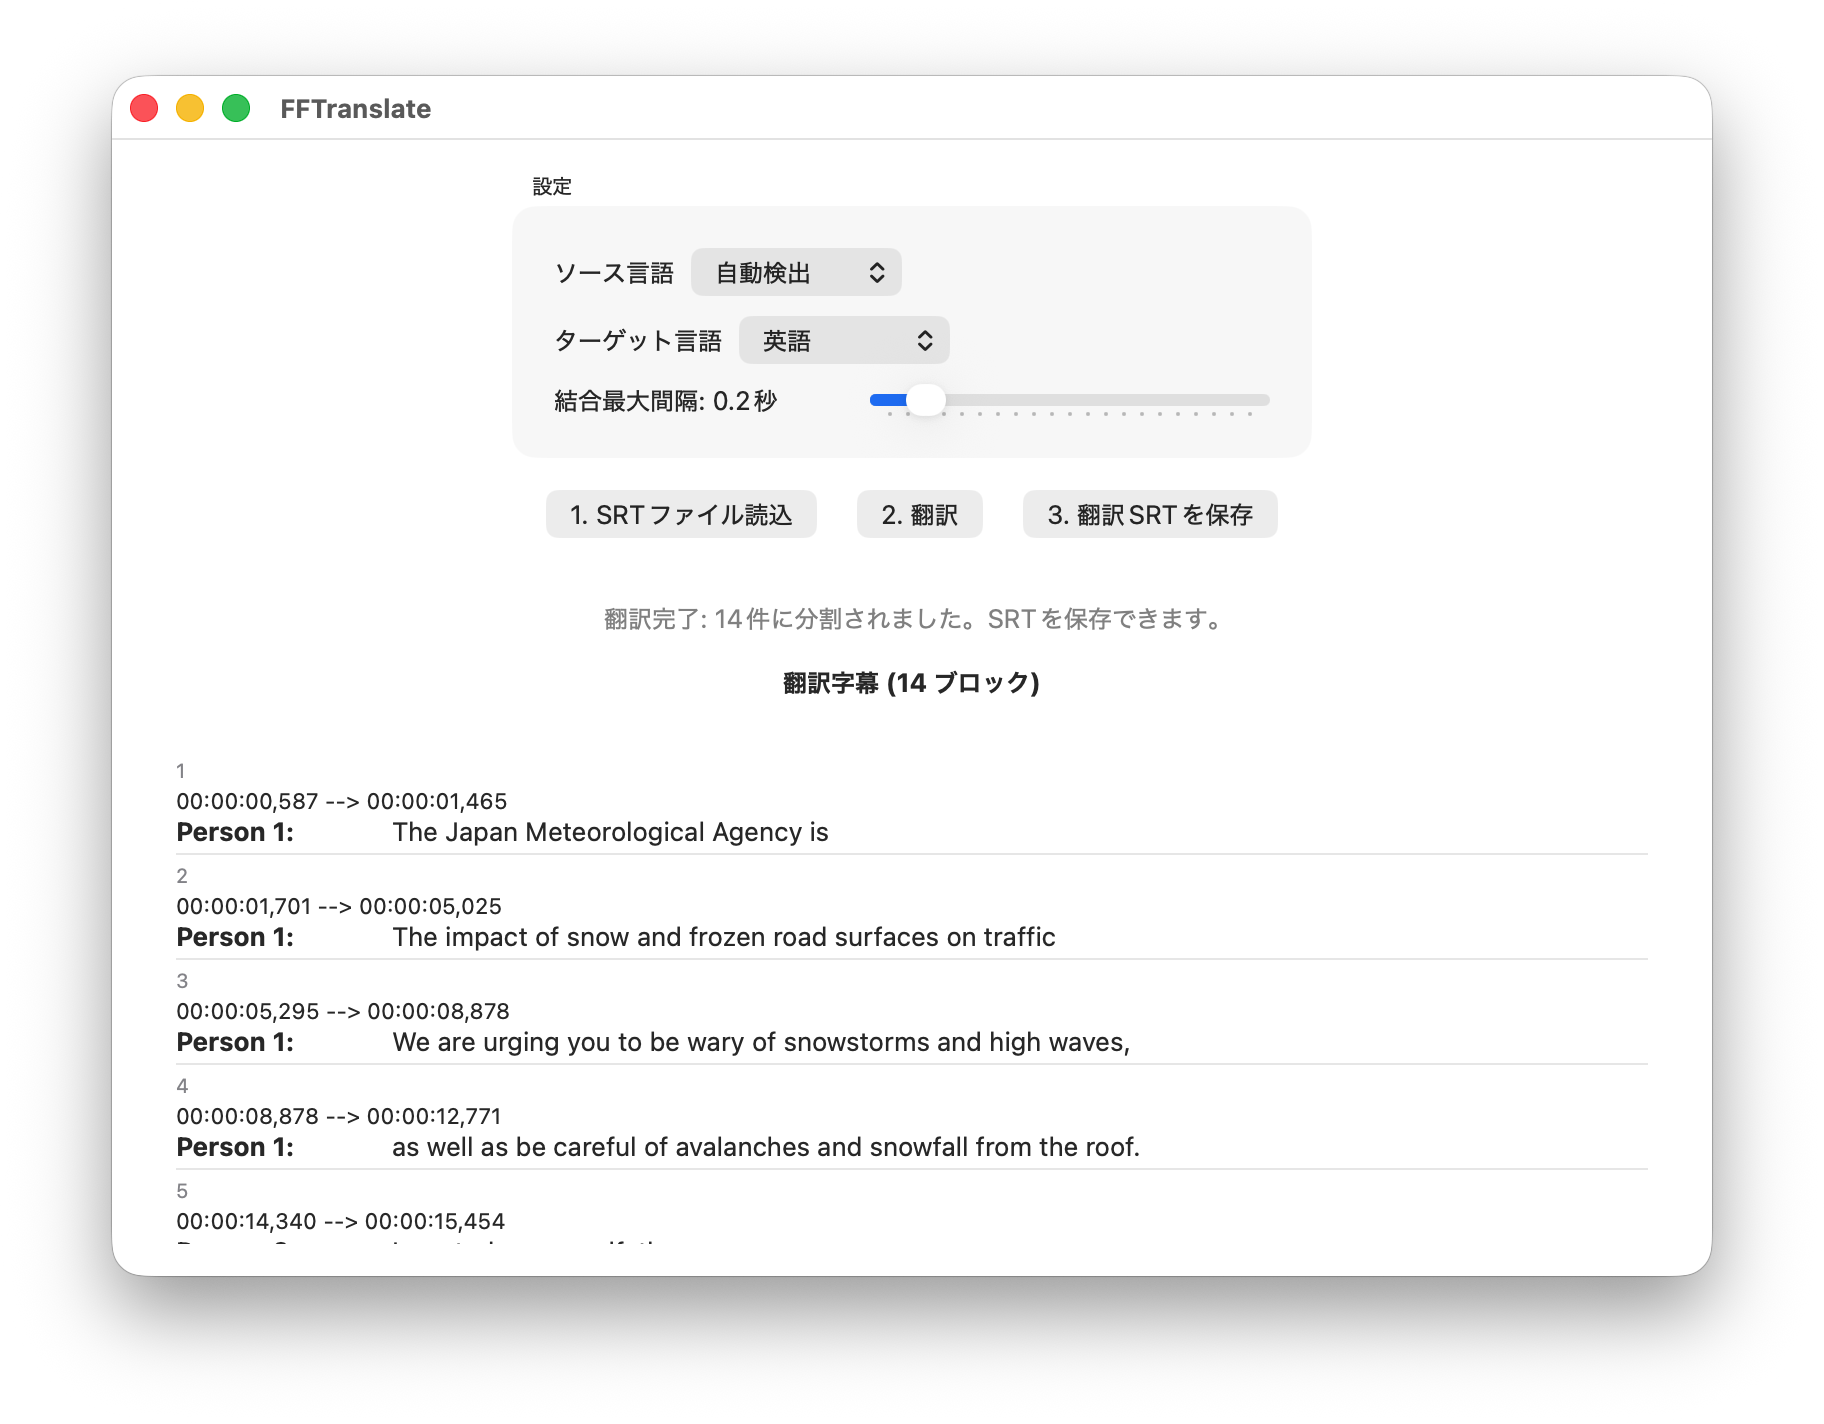The image size is (1824, 1424).
Task: Click timestamp 00:00:00,587 --> 00:00:01,465
Action: tap(341, 801)
